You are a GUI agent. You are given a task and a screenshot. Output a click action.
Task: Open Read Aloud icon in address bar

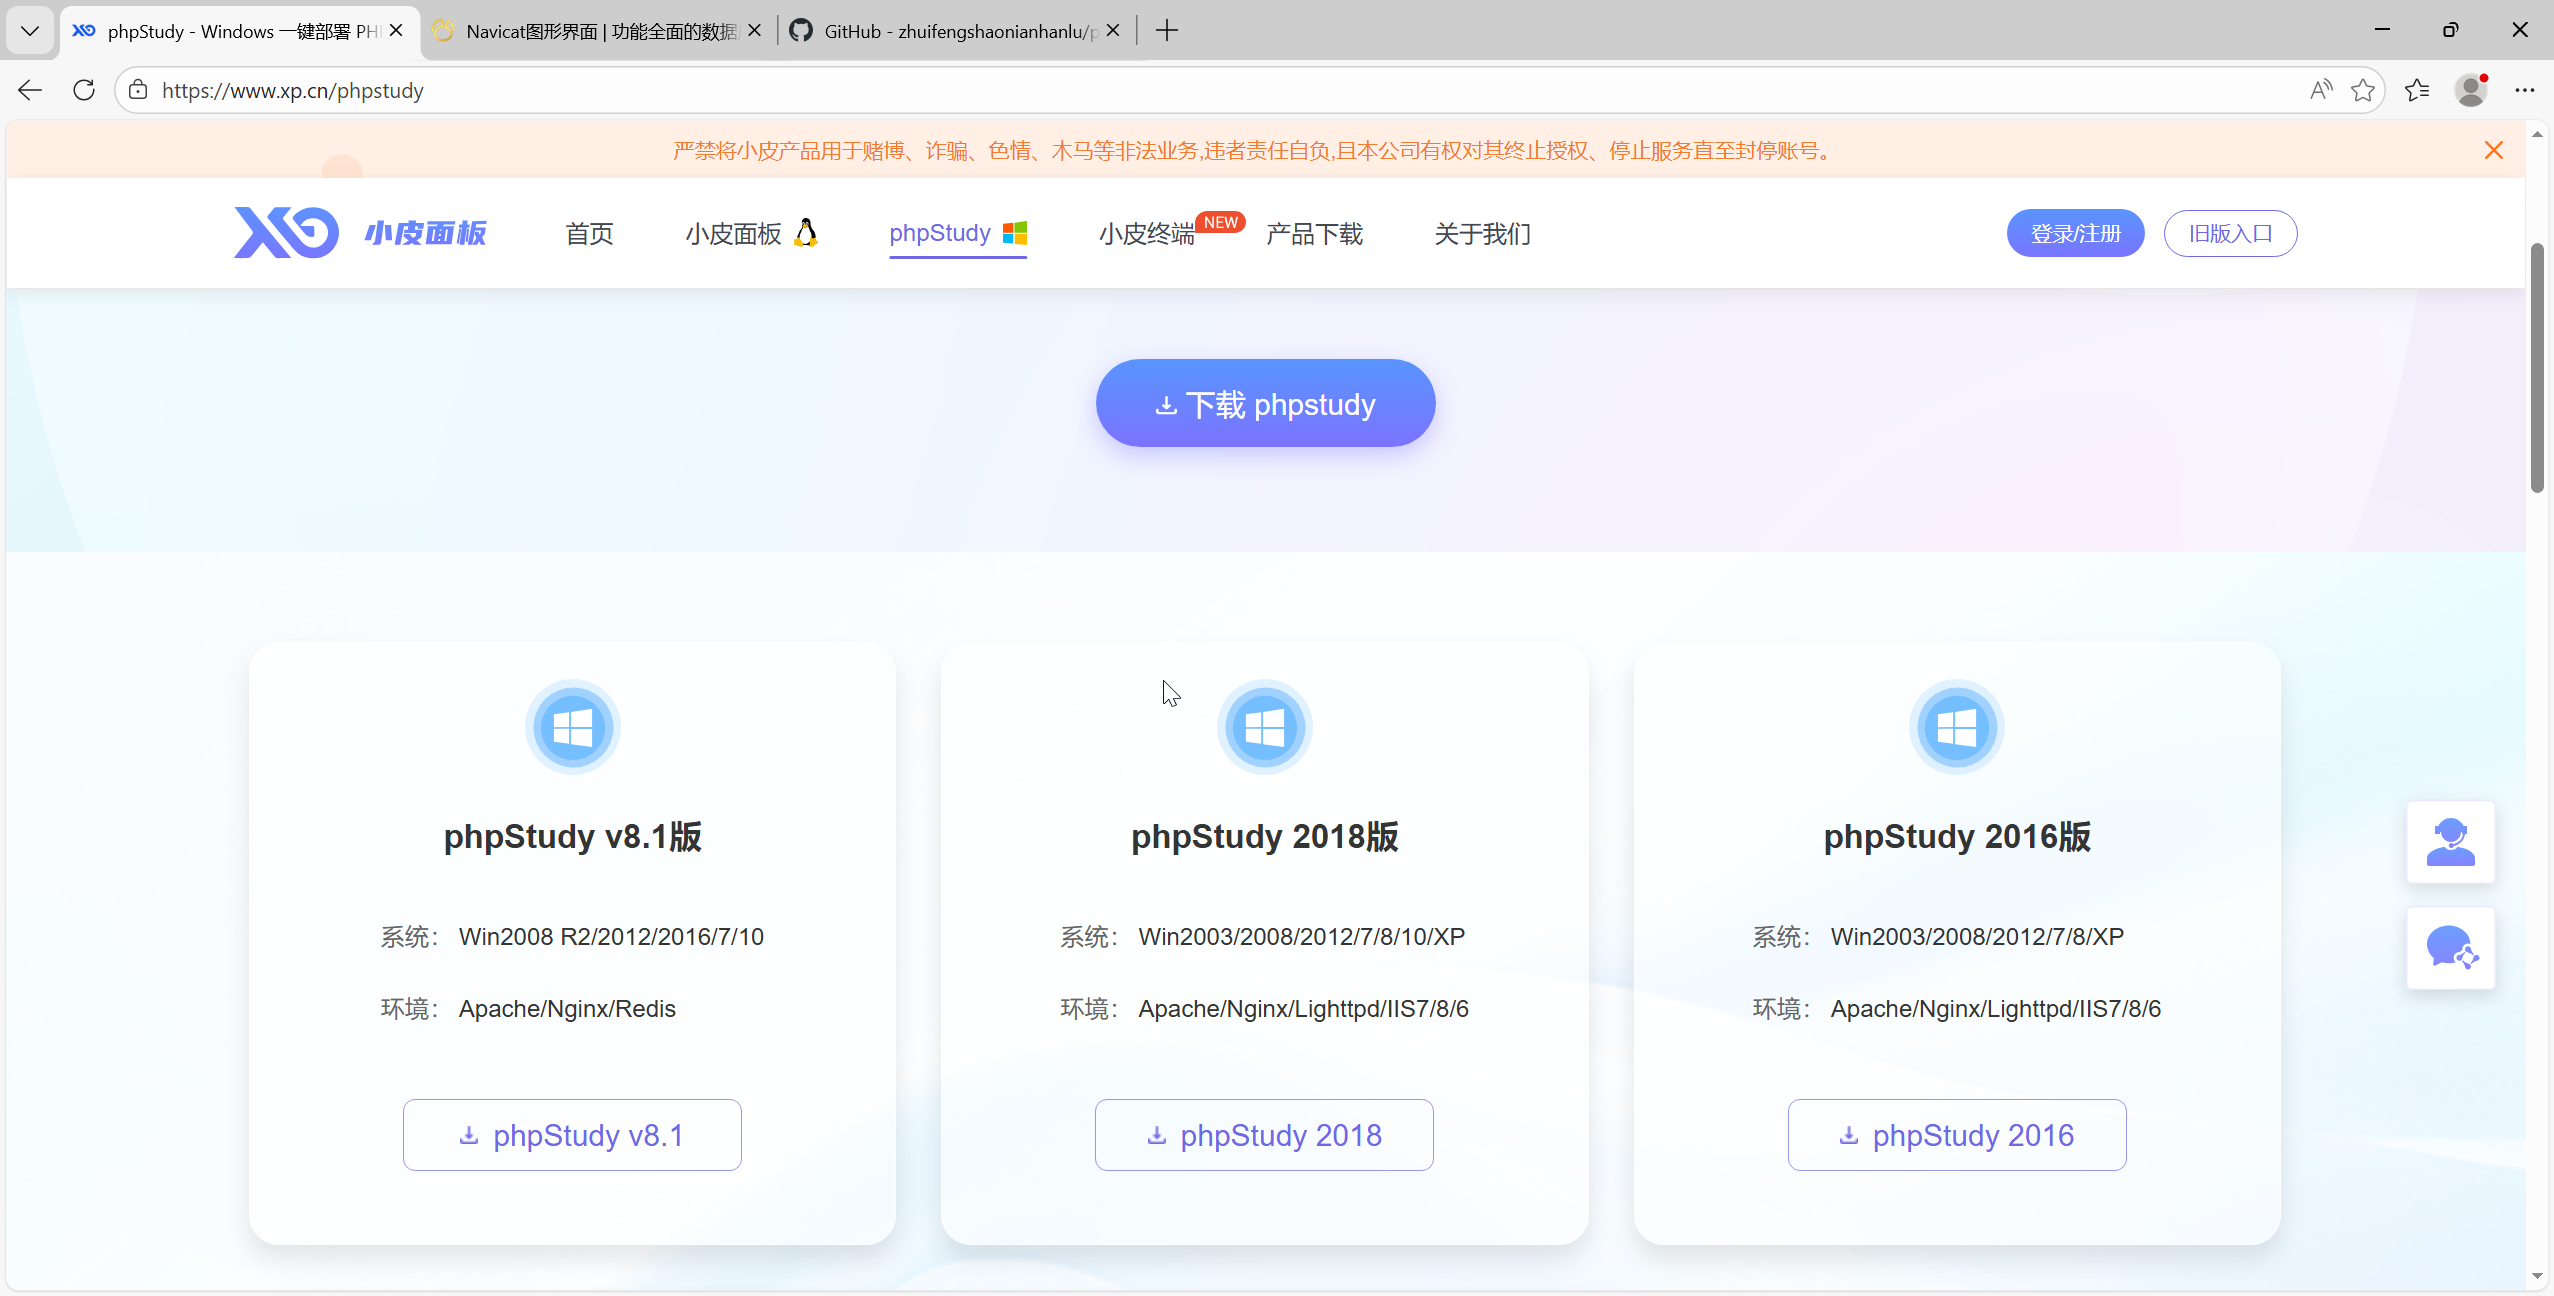tap(2321, 91)
